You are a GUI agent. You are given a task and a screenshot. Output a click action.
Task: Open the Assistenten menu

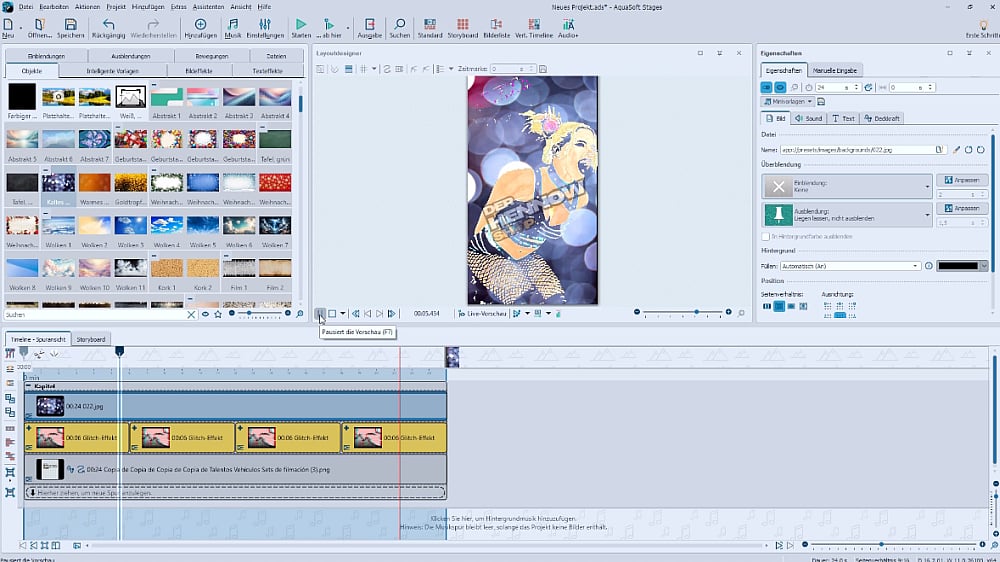(x=208, y=7)
